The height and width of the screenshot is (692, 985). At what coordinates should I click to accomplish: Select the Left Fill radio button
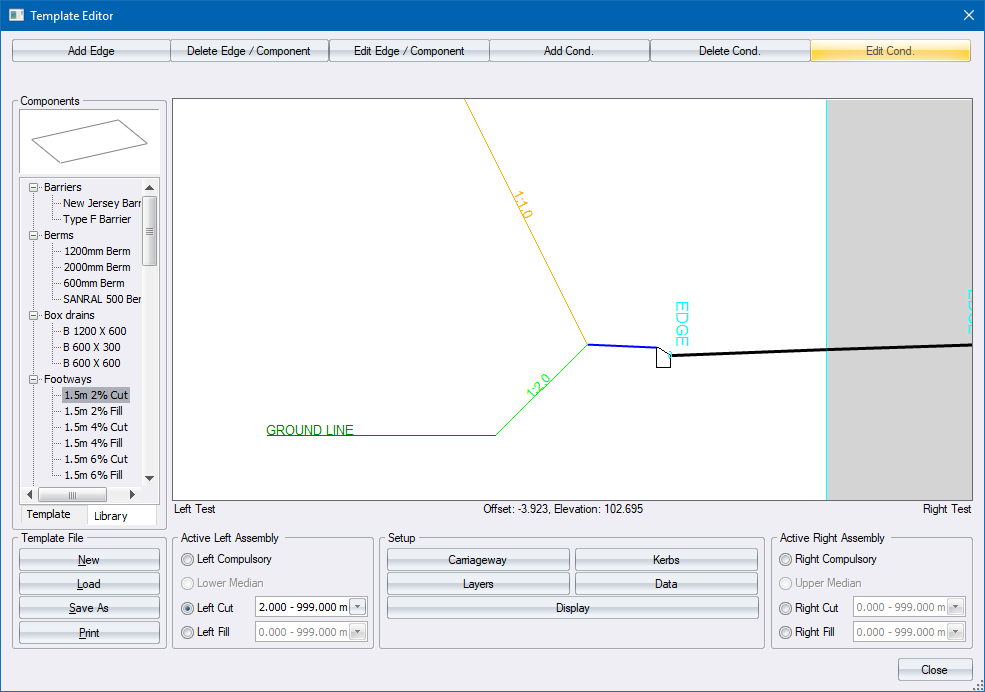click(x=188, y=632)
